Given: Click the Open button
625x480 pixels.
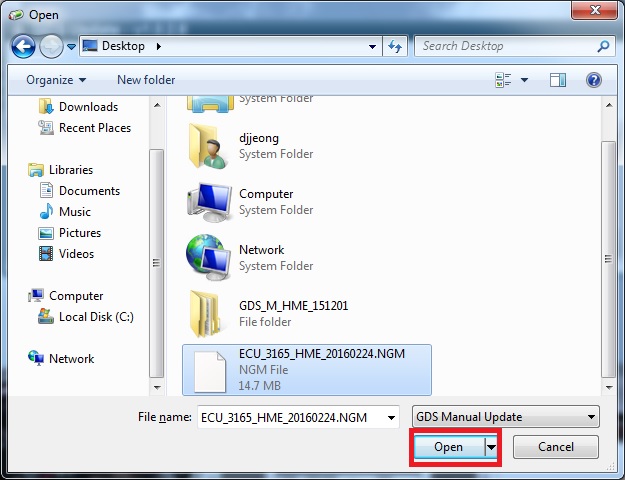Looking at the screenshot, I should (x=449, y=447).
